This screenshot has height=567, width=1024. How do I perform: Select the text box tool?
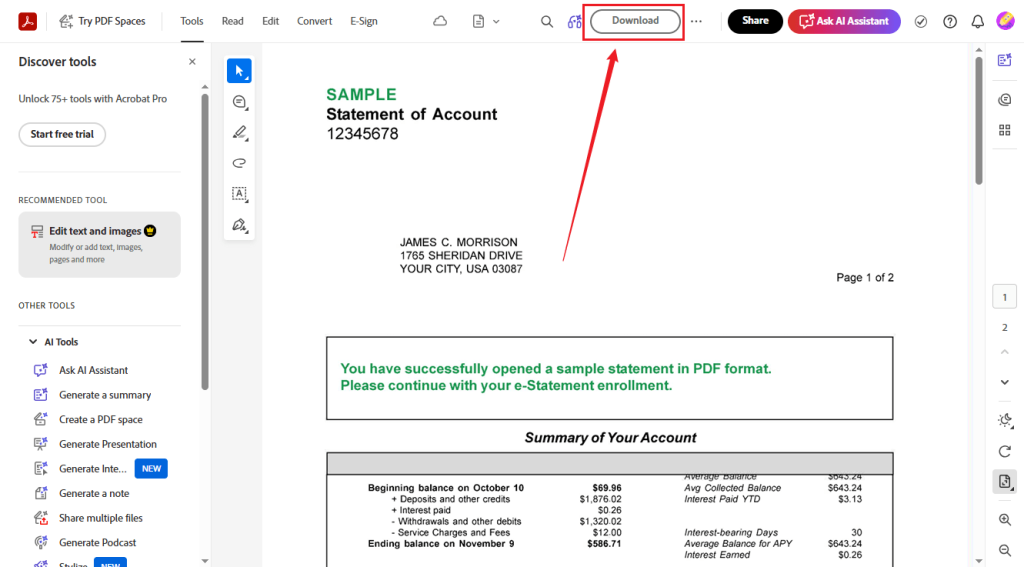239,193
